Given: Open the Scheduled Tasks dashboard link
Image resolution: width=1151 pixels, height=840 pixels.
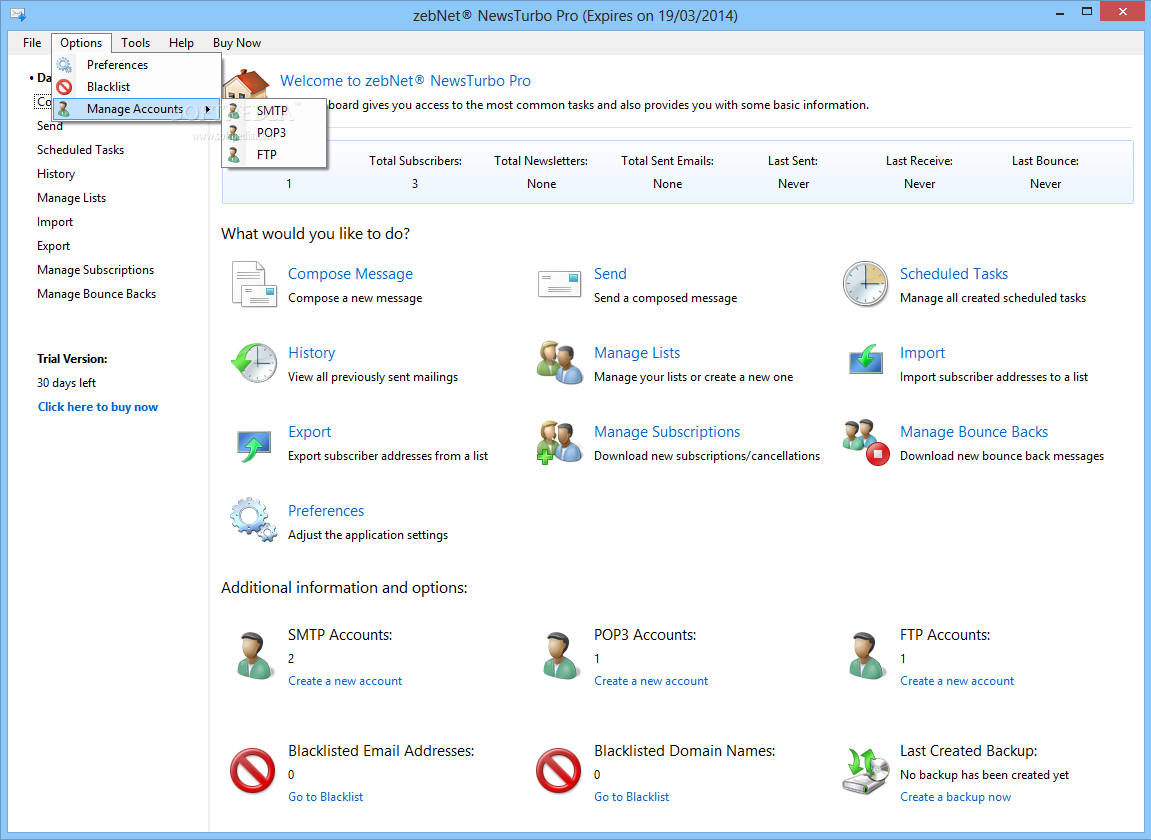Looking at the screenshot, I should point(954,274).
